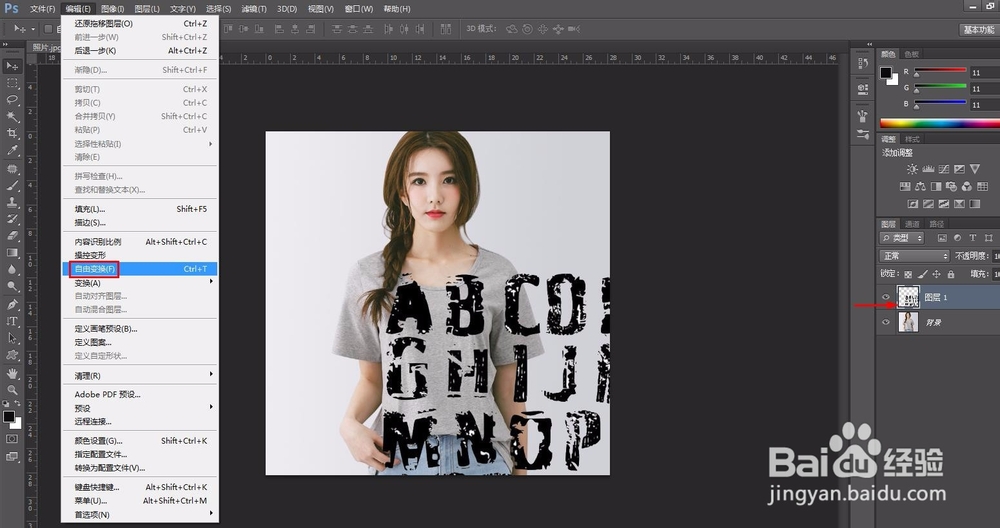
Task: Hide 图层 1 with its eye icon
Action: pyautogui.click(x=886, y=297)
